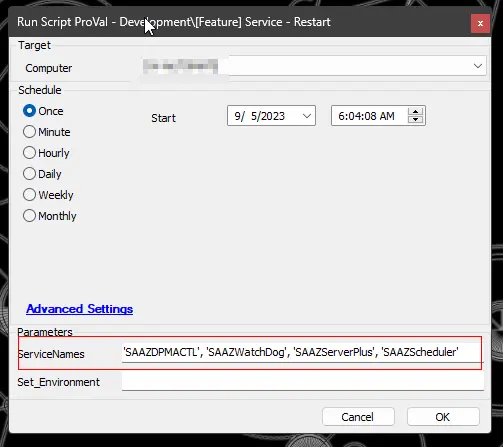Click the Computer target selection field
The height and width of the screenshot is (447, 503).
314,66
